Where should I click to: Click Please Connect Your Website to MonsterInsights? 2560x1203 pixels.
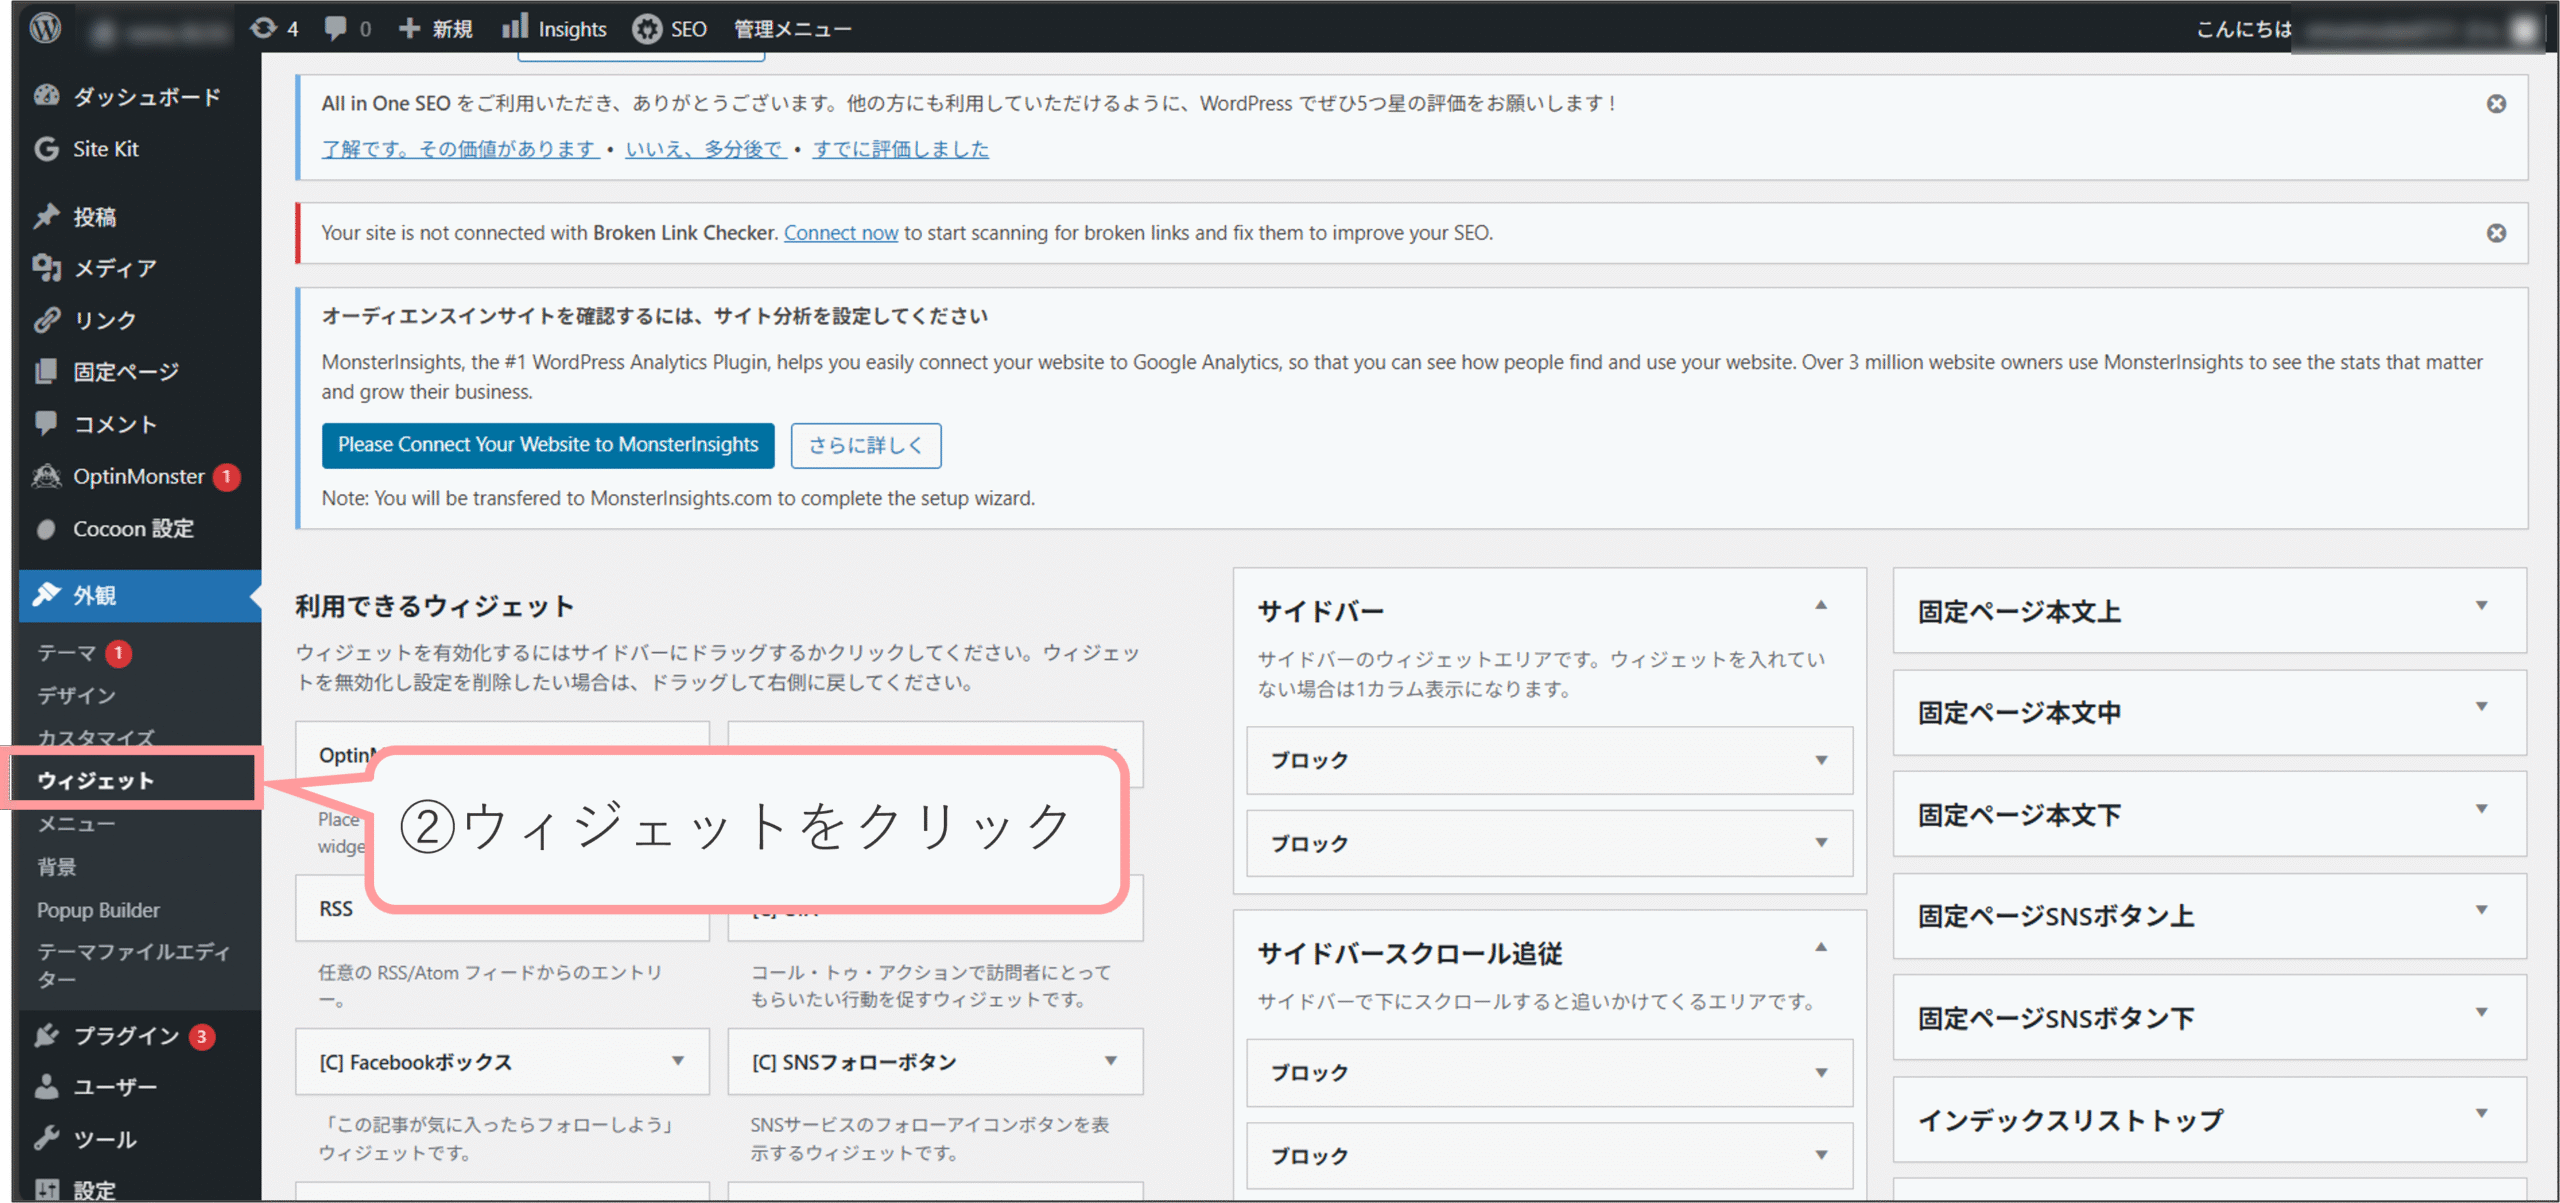(x=548, y=445)
